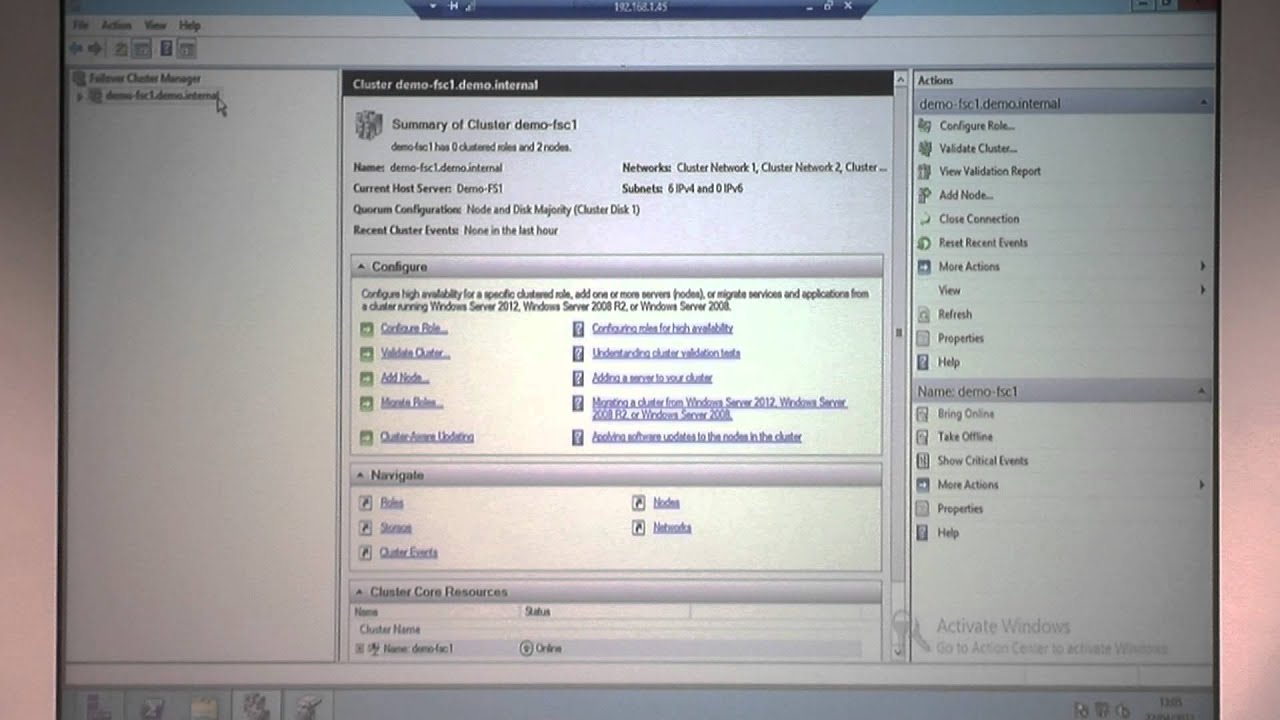Click the Status column header in Cluster Core Resources
Image resolution: width=1280 pixels, height=720 pixels.
click(x=605, y=612)
